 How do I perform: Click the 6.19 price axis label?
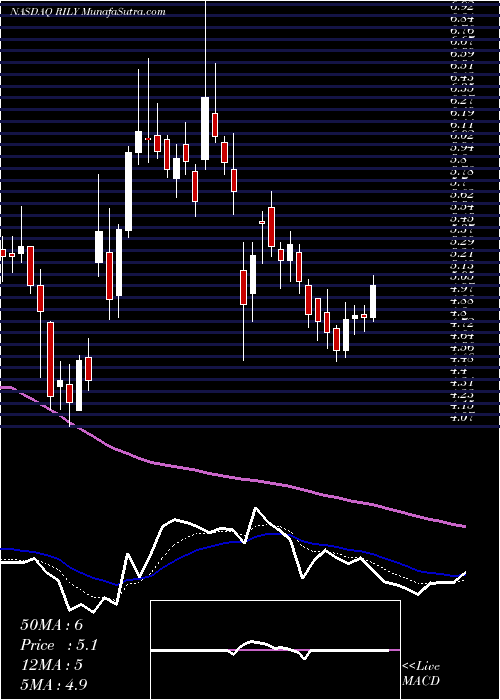point(462,113)
